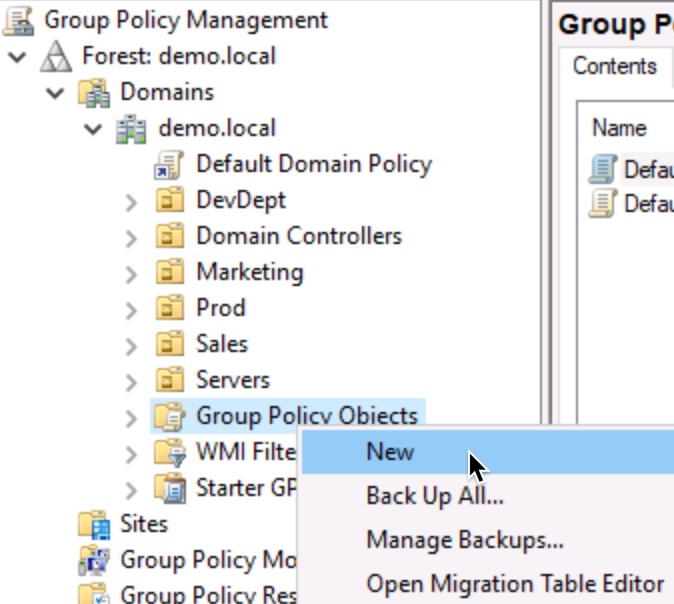Collapse the Forest: demo.local node
The width and height of the screenshot is (674, 604).
[17, 56]
